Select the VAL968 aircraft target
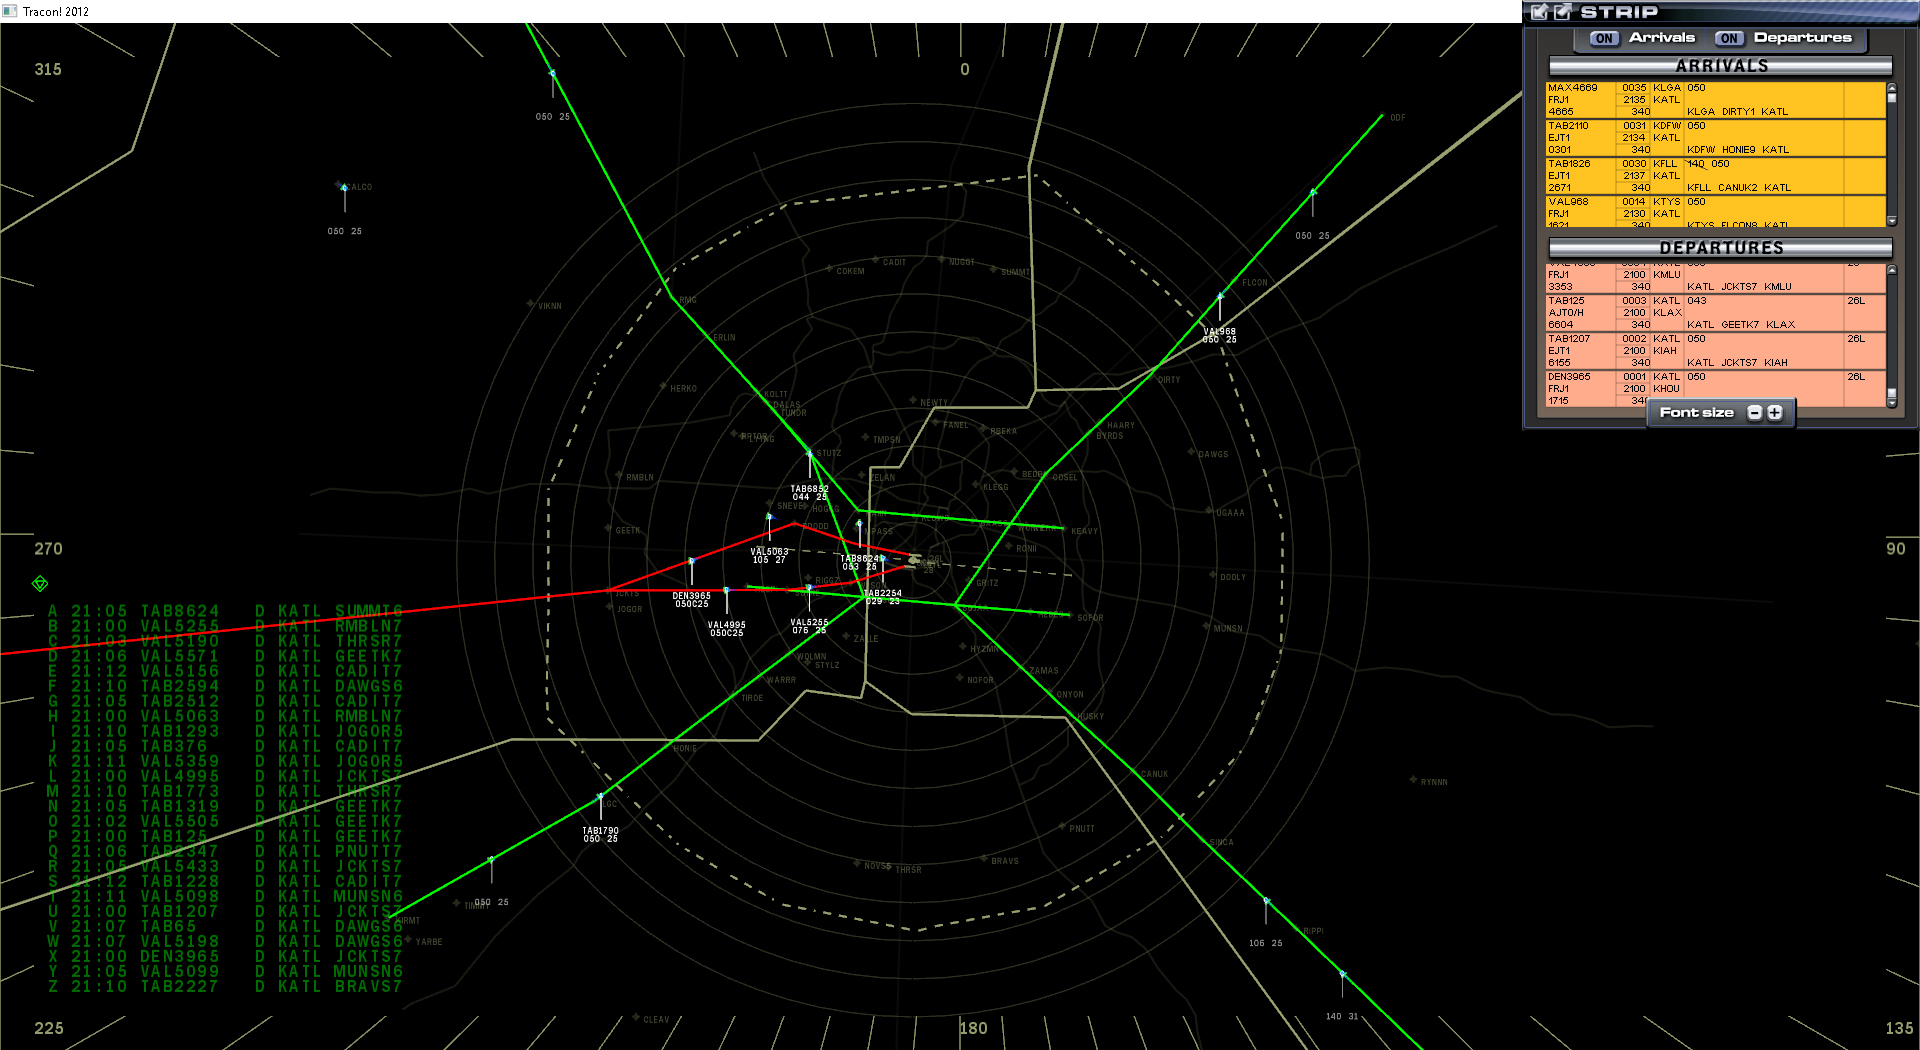Image resolution: width=1920 pixels, height=1050 pixels. click(x=1222, y=294)
